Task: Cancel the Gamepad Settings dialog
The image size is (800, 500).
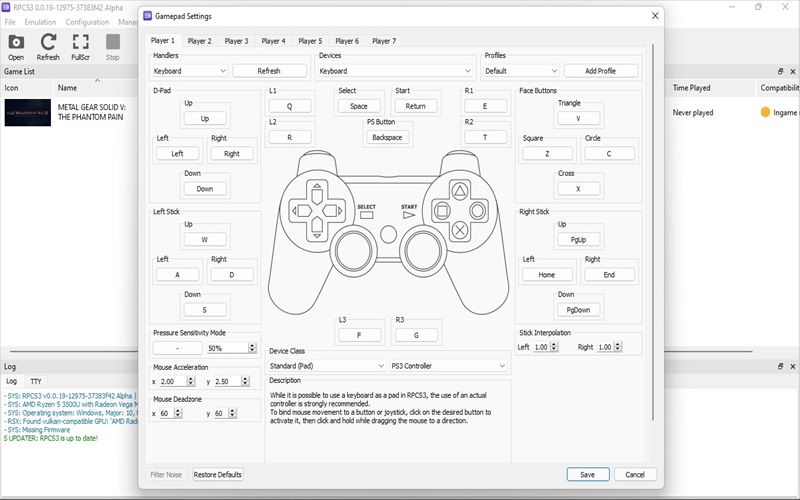Action: (x=635, y=474)
